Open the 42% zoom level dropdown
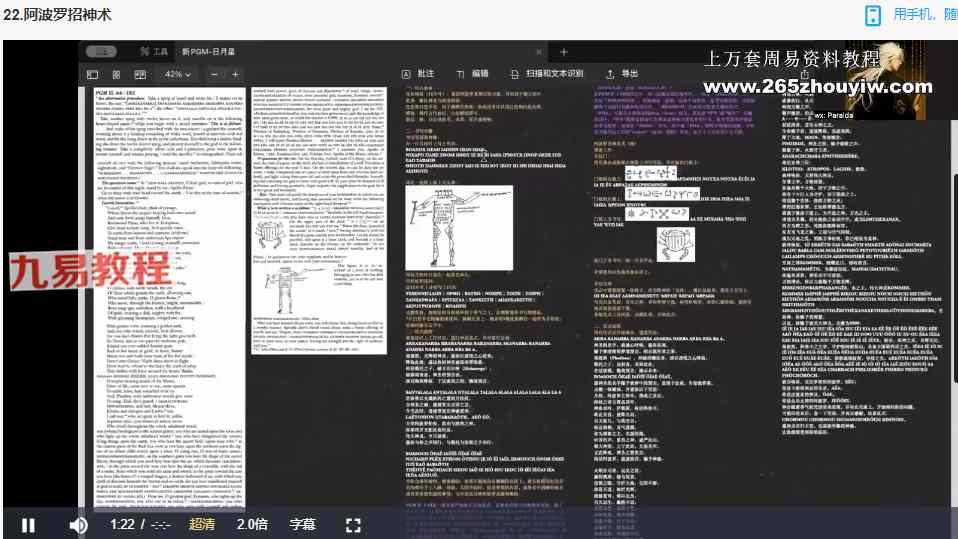Viewport: 958px width, 539px height. (x=178, y=74)
